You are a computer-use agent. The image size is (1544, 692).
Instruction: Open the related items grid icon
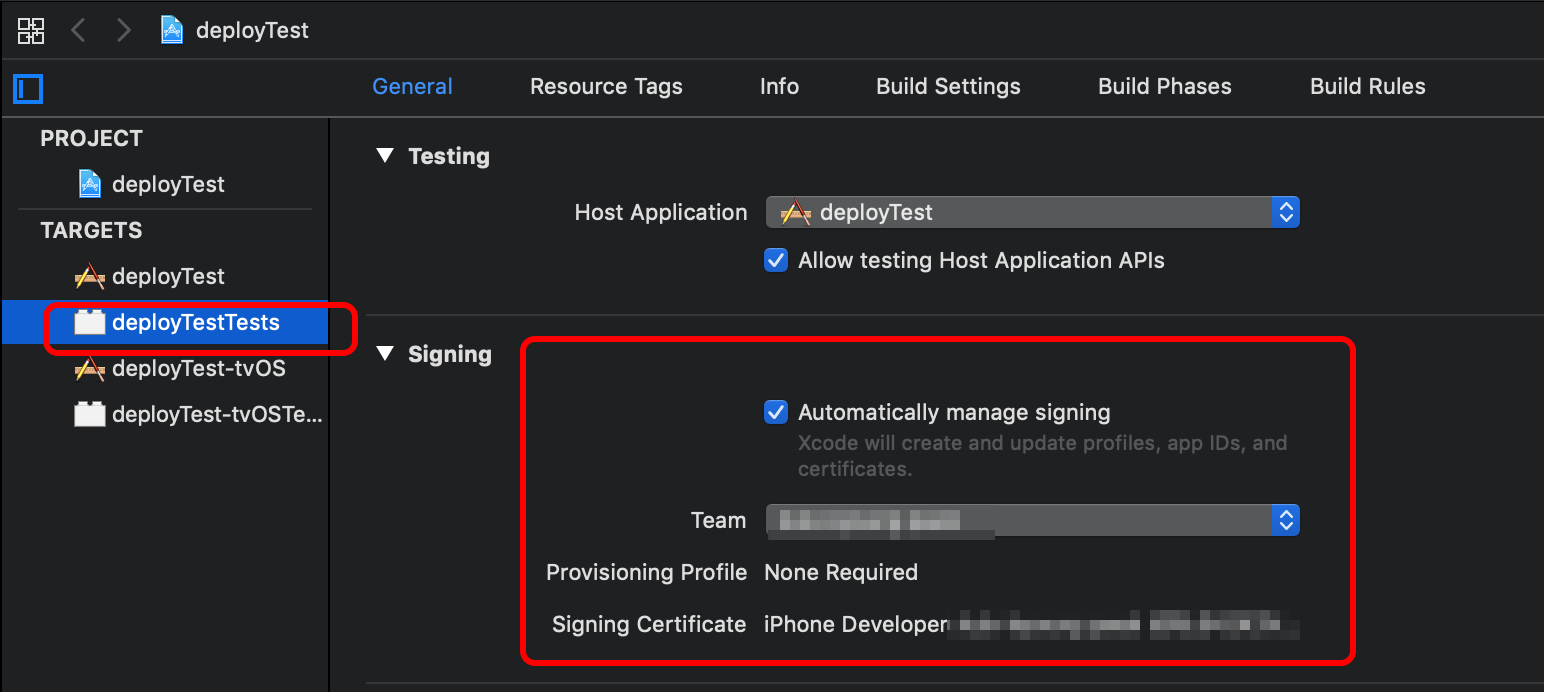(x=31, y=30)
